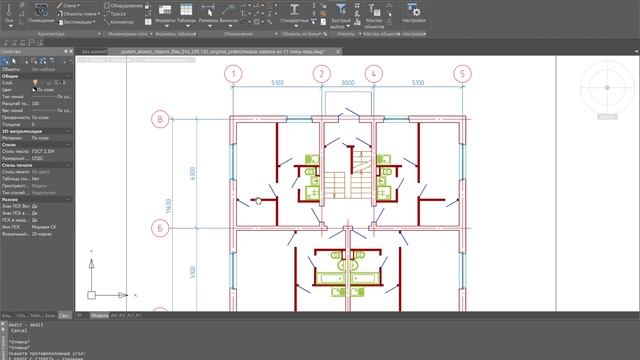
Task: Click the Быстрый выбор filter funnel icon
Action: (341, 9)
